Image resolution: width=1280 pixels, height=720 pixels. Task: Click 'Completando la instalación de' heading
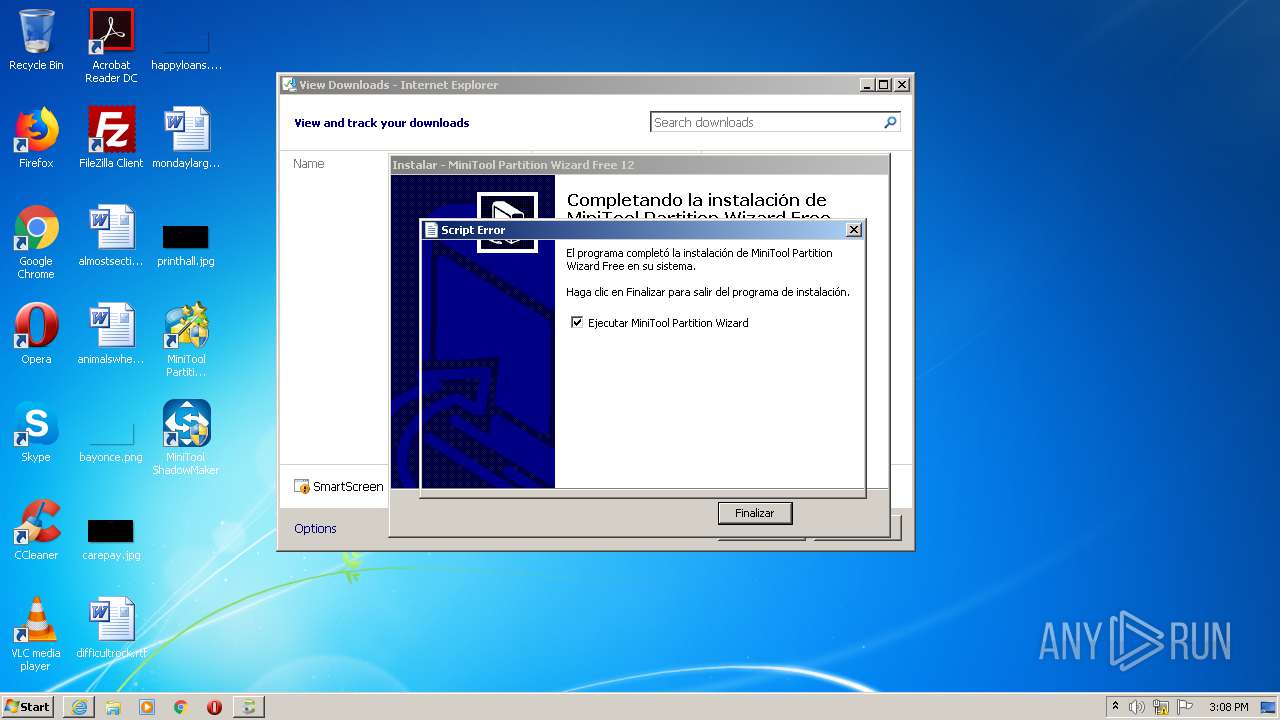point(697,200)
